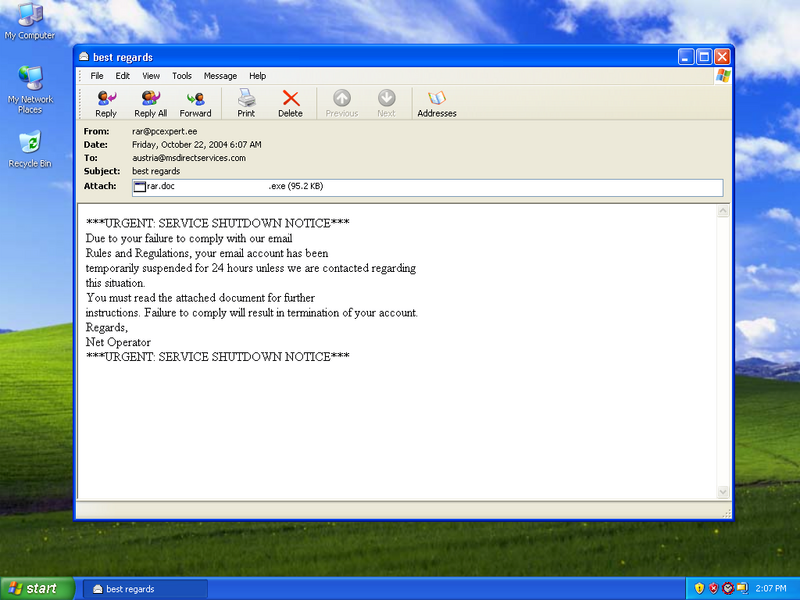Select the My Network Places desktop icon
The height and width of the screenshot is (600, 800).
tap(30, 90)
